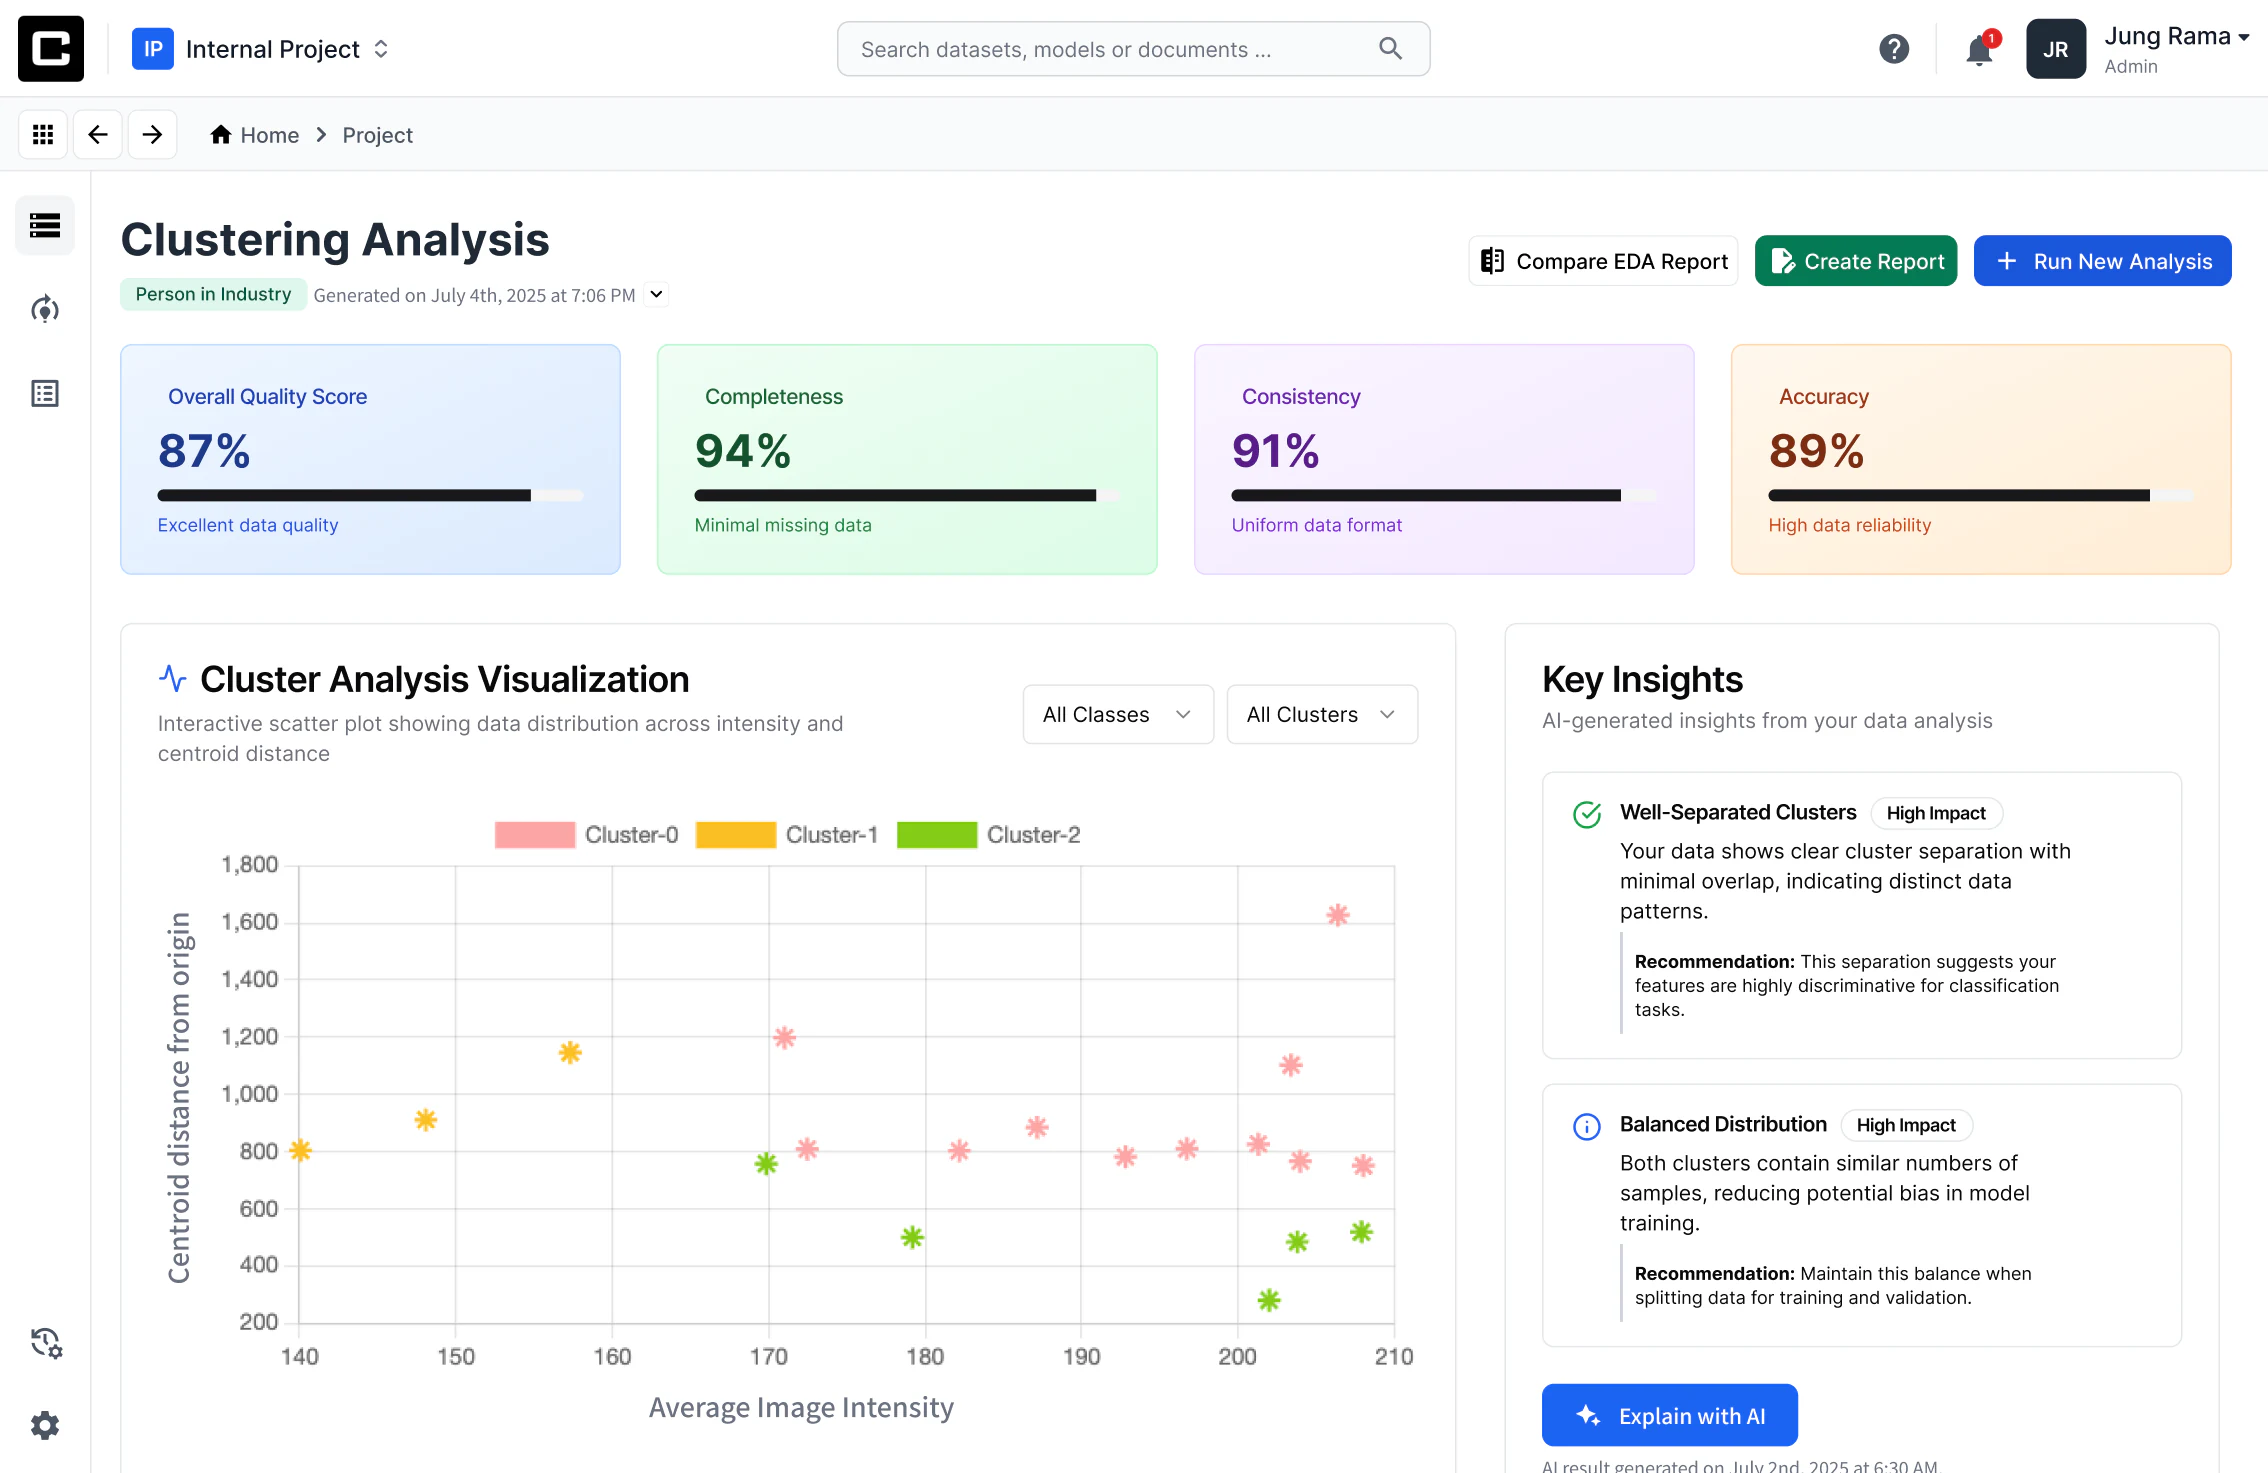The height and width of the screenshot is (1473, 2268).
Task: Toggle Cluster-2 legend swatch
Action: click(x=937, y=835)
